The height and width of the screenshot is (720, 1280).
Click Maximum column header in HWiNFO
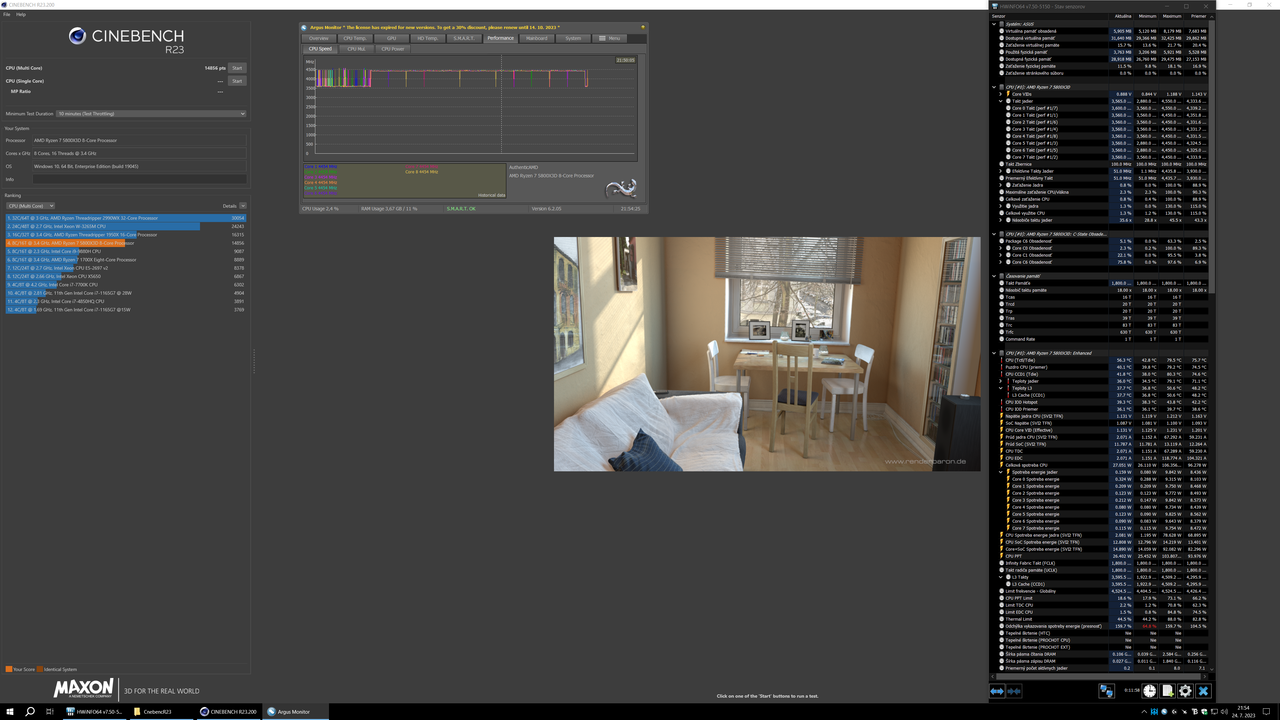click(x=1172, y=16)
